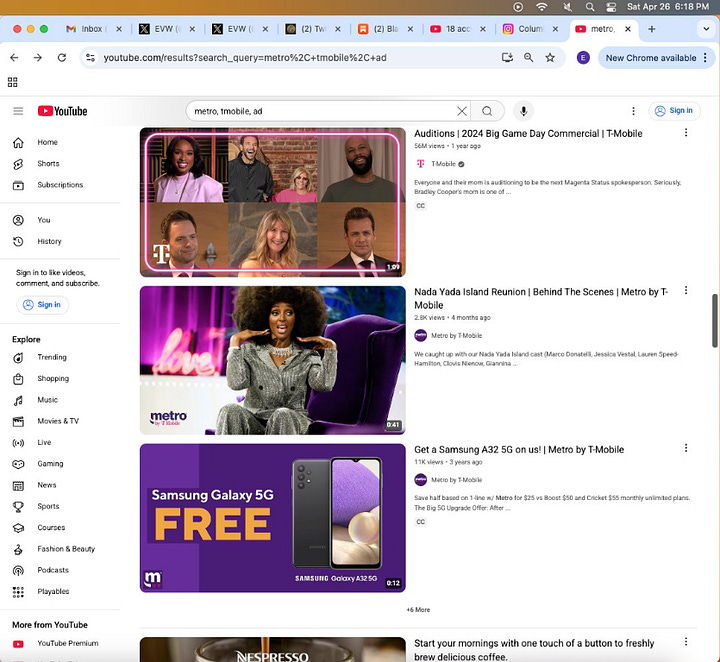Open Movies & TV
The width and height of the screenshot is (720, 662).
coord(60,421)
